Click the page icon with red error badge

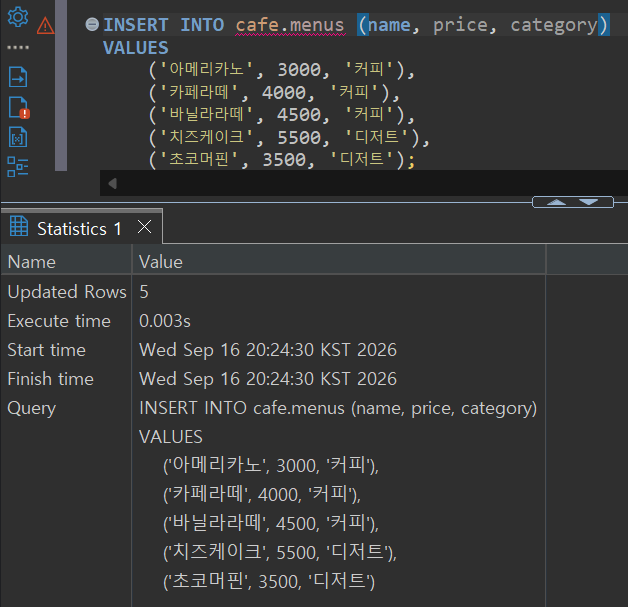tap(19, 108)
